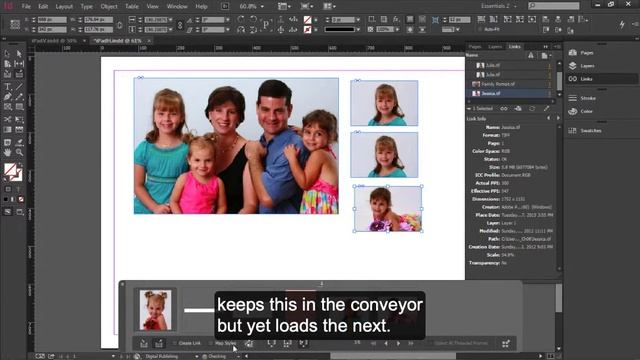The image size is (640, 360).
Task: Choose place, remove and load next mode
Action: point(272,343)
